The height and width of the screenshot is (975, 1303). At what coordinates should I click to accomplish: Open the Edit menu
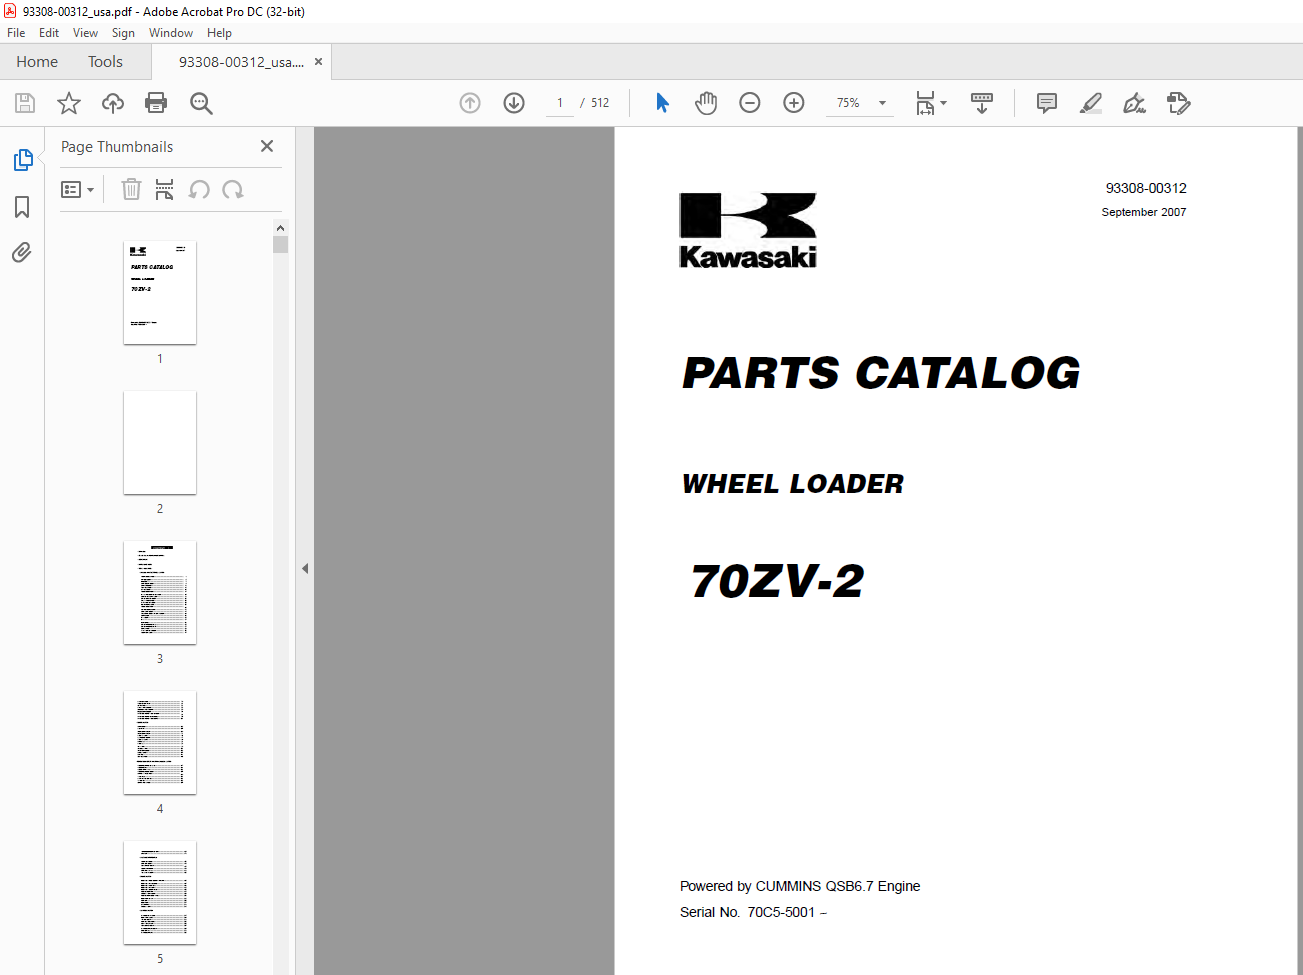click(49, 33)
